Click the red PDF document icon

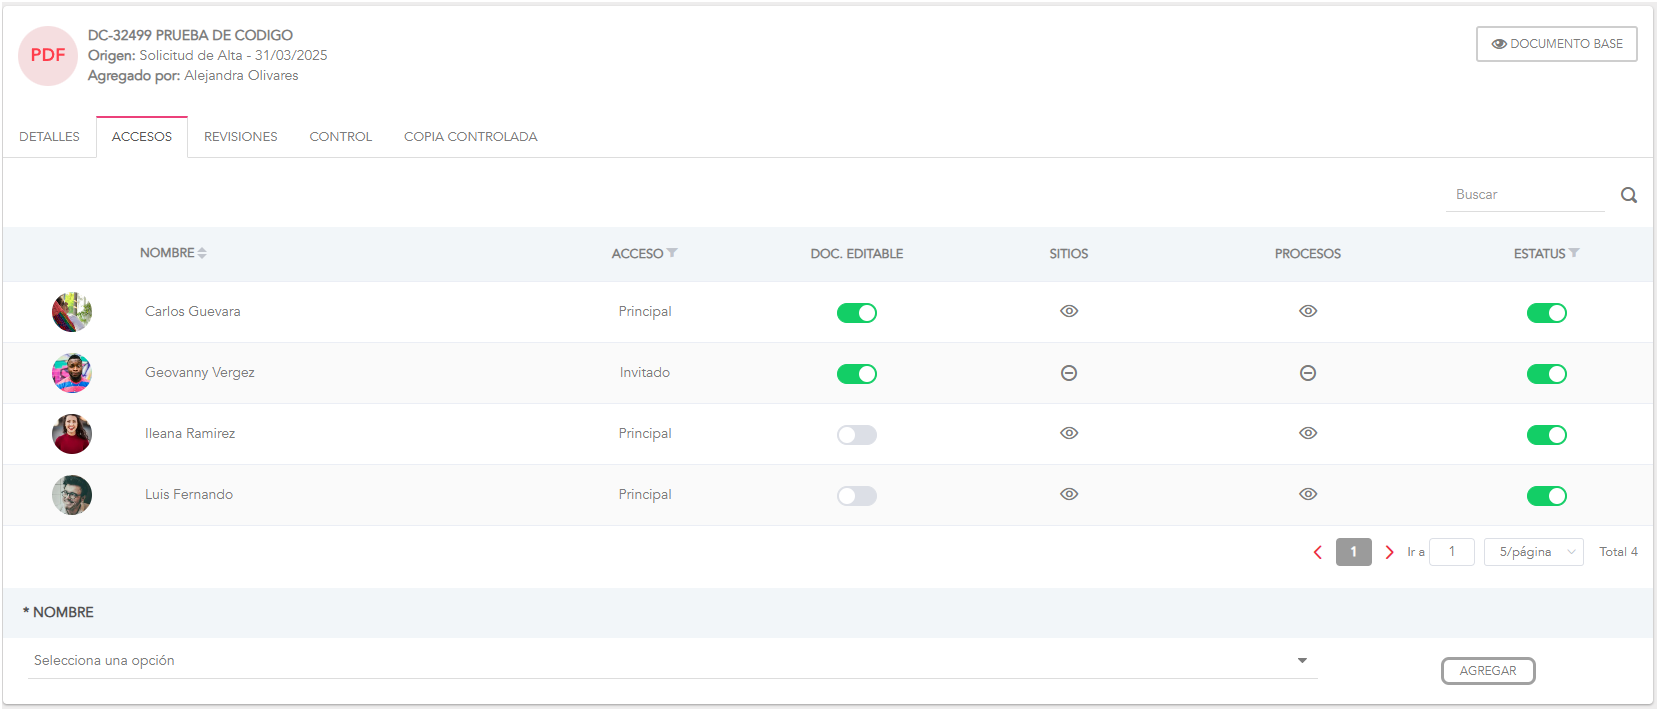pyautogui.click(x=48, y=56)
